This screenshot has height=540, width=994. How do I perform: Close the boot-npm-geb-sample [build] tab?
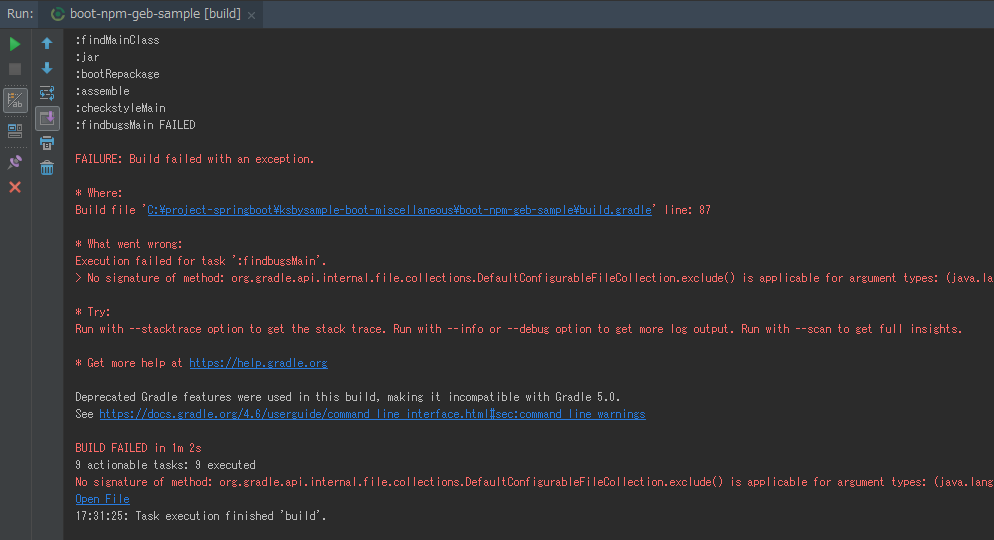tap(252, 15)
